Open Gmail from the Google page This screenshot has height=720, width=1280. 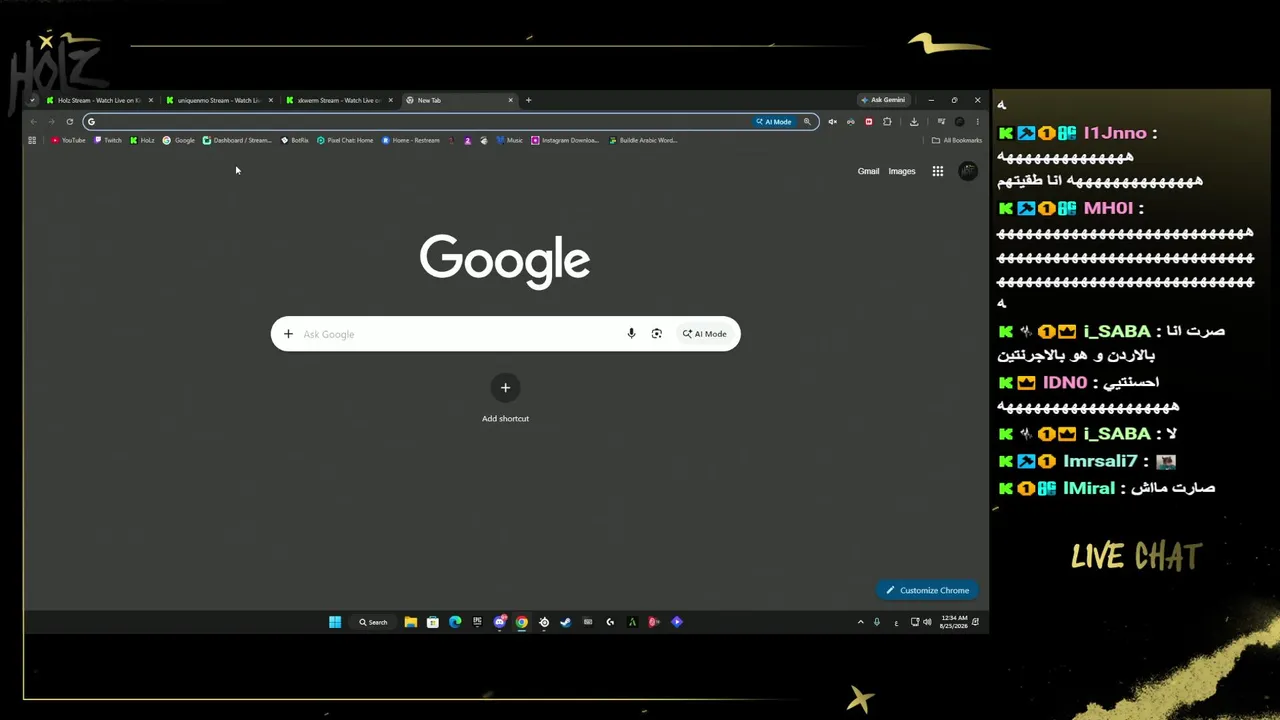(868, 171)
